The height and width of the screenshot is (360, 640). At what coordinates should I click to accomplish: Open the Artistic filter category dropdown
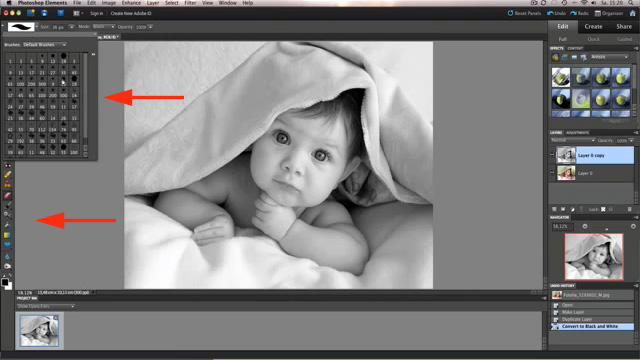[x=609, y=57]
